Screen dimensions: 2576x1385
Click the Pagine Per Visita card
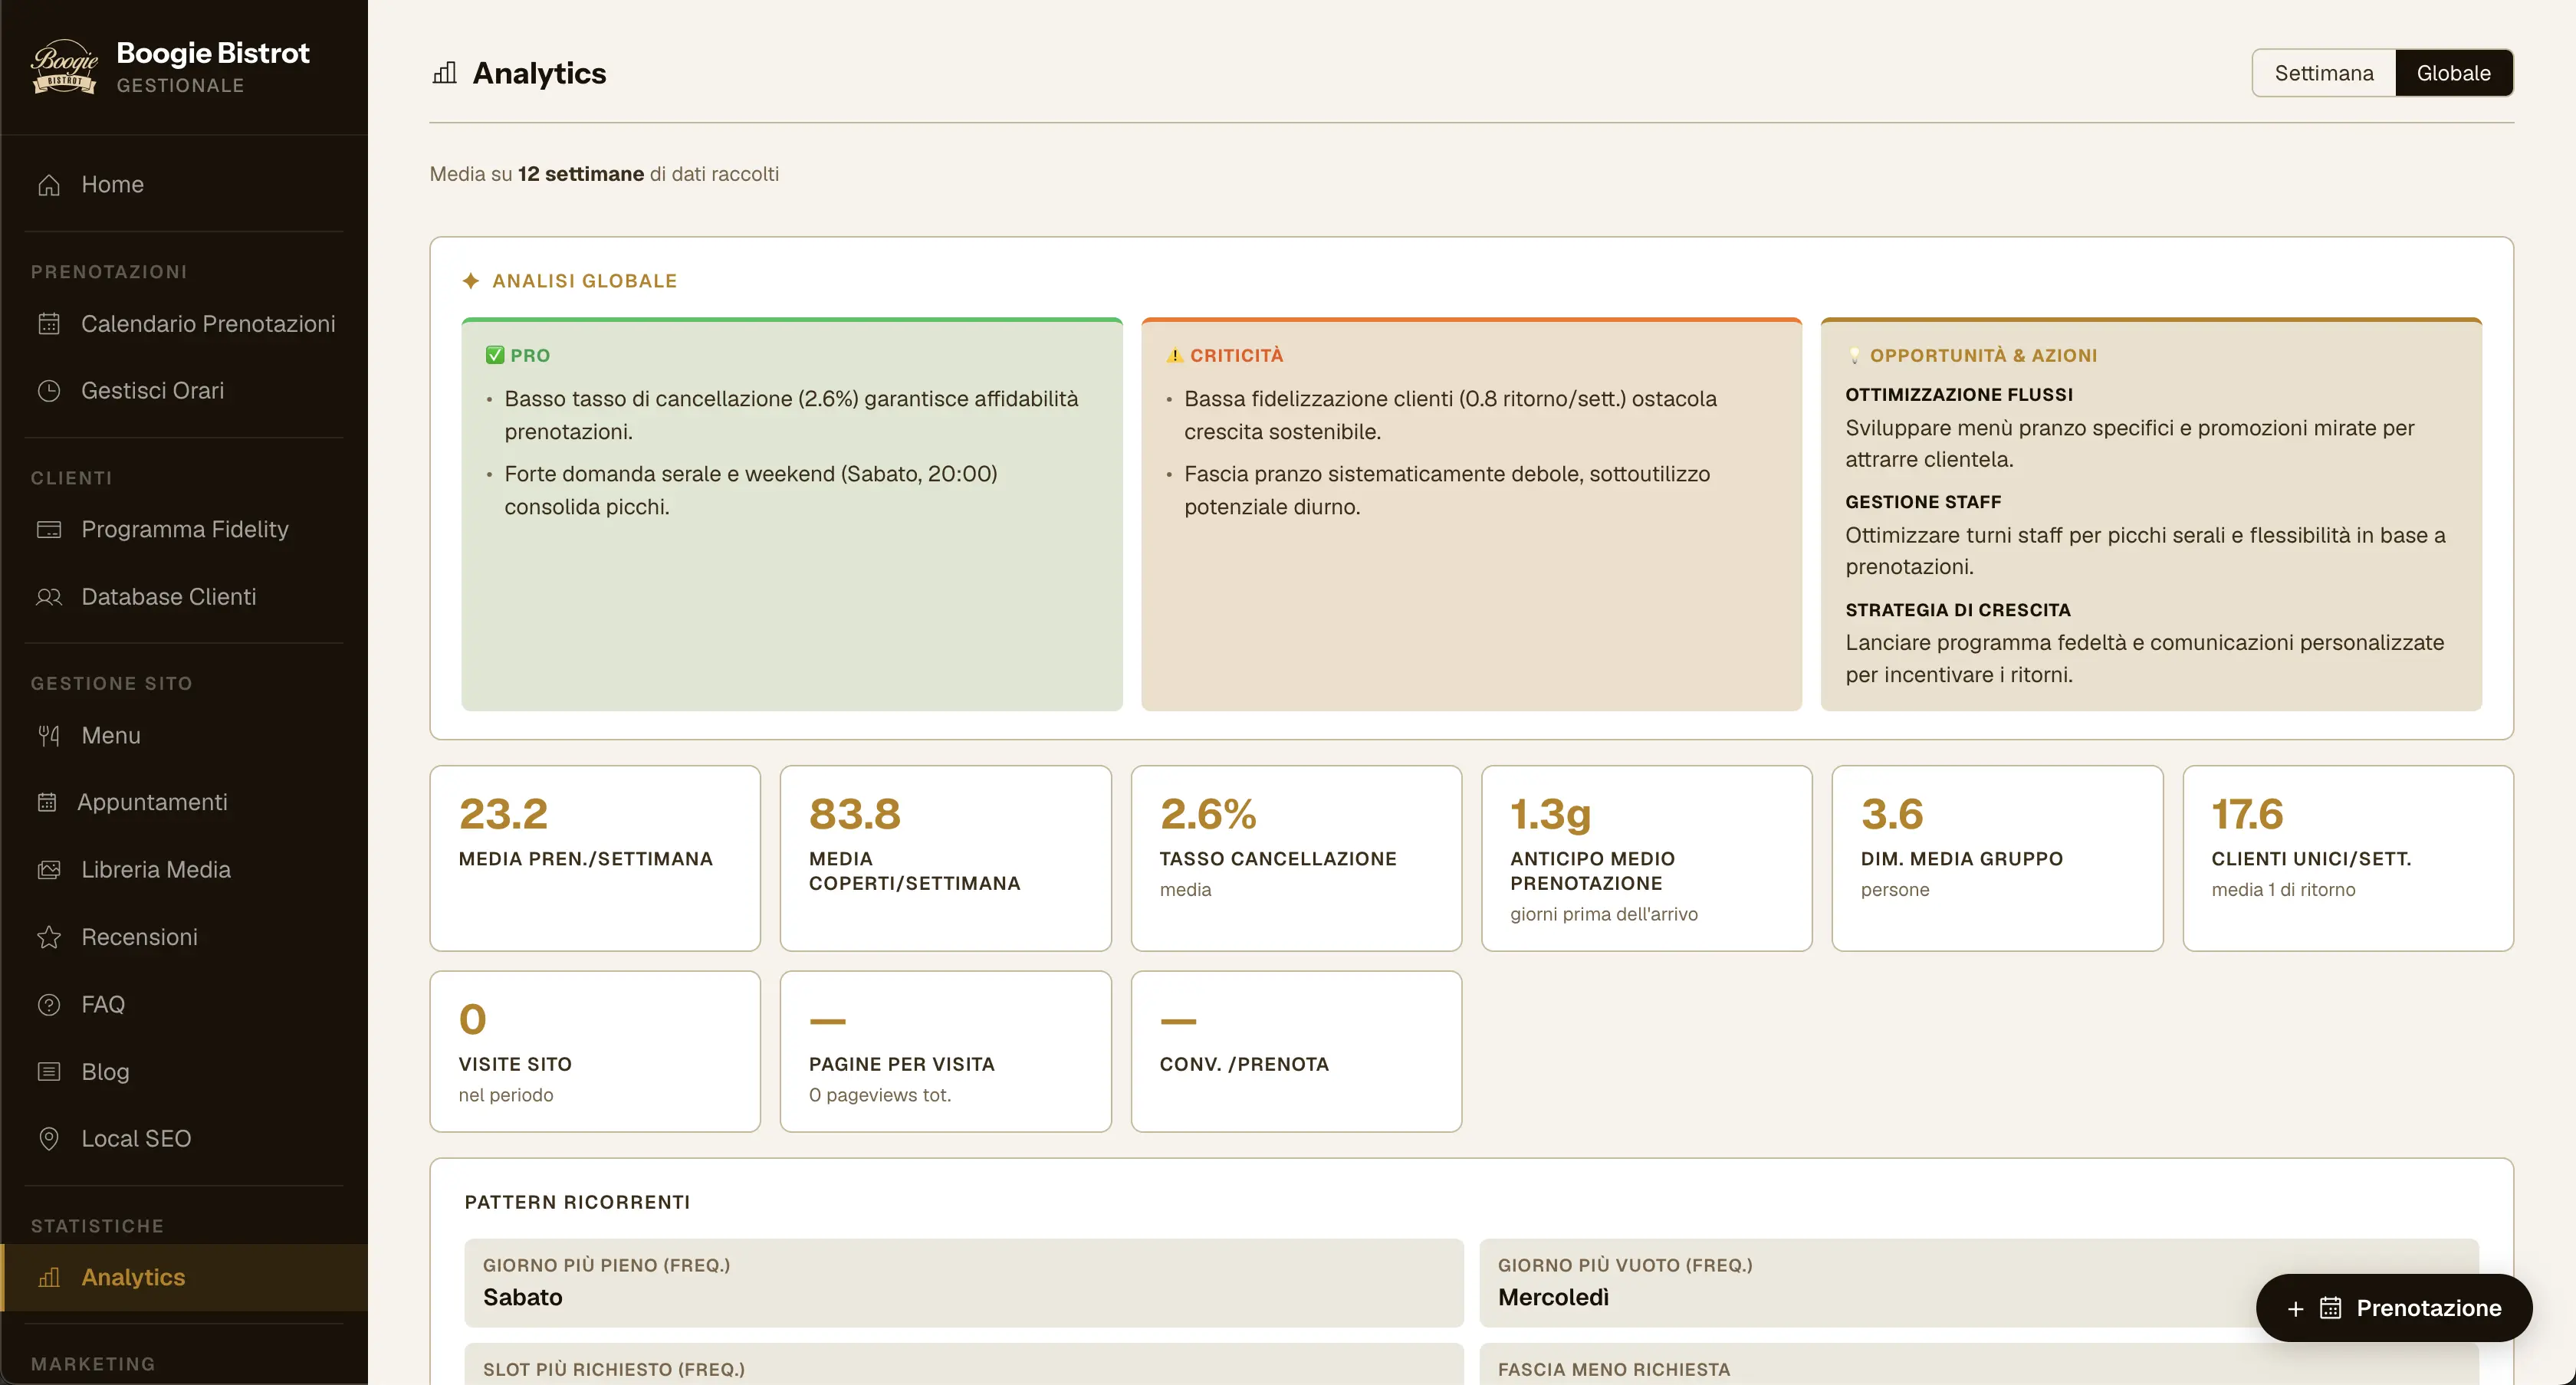click(x=945, y=1051)
